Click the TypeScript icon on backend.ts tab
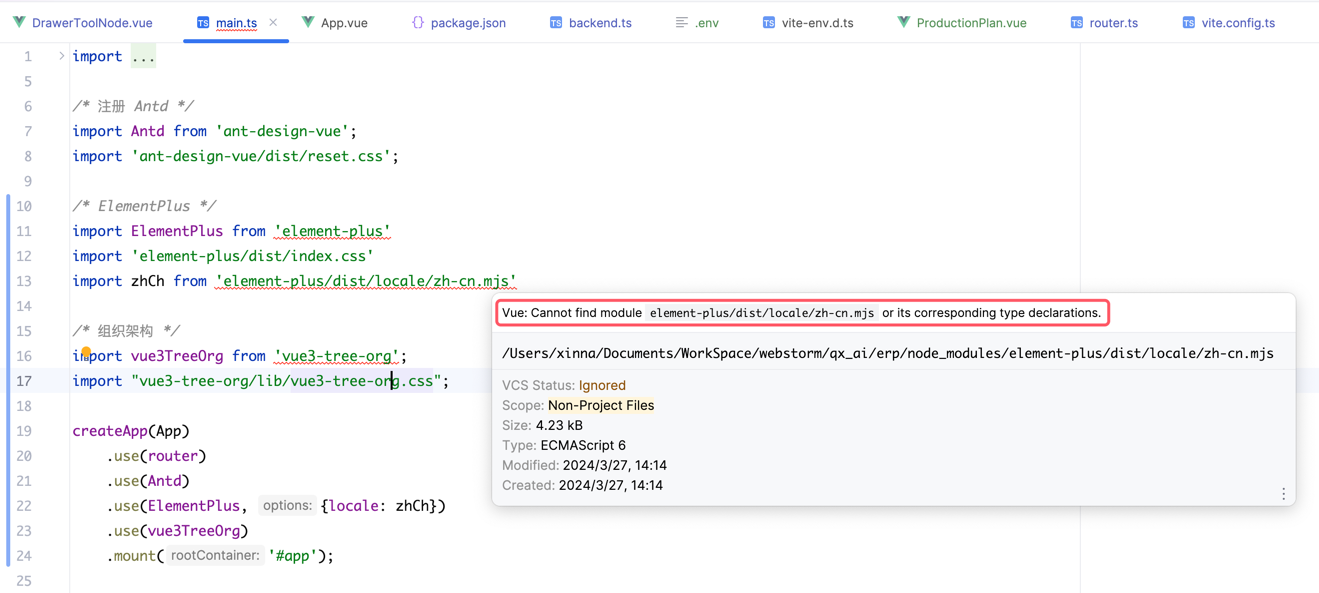This screenshot has width=1319, height=593. click(556, 22)
